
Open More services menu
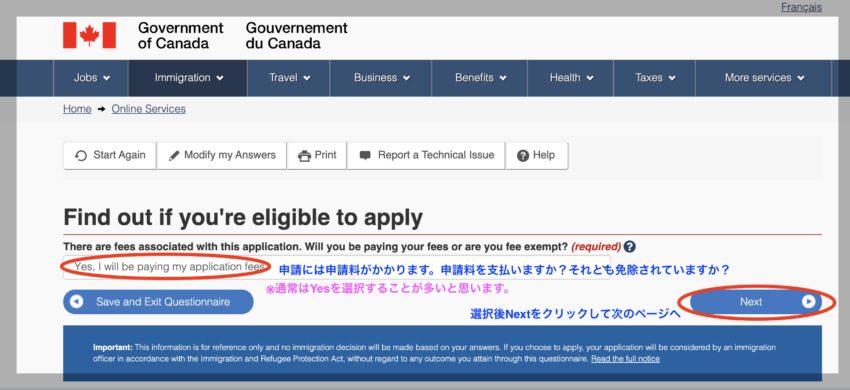tap(763, 78)
